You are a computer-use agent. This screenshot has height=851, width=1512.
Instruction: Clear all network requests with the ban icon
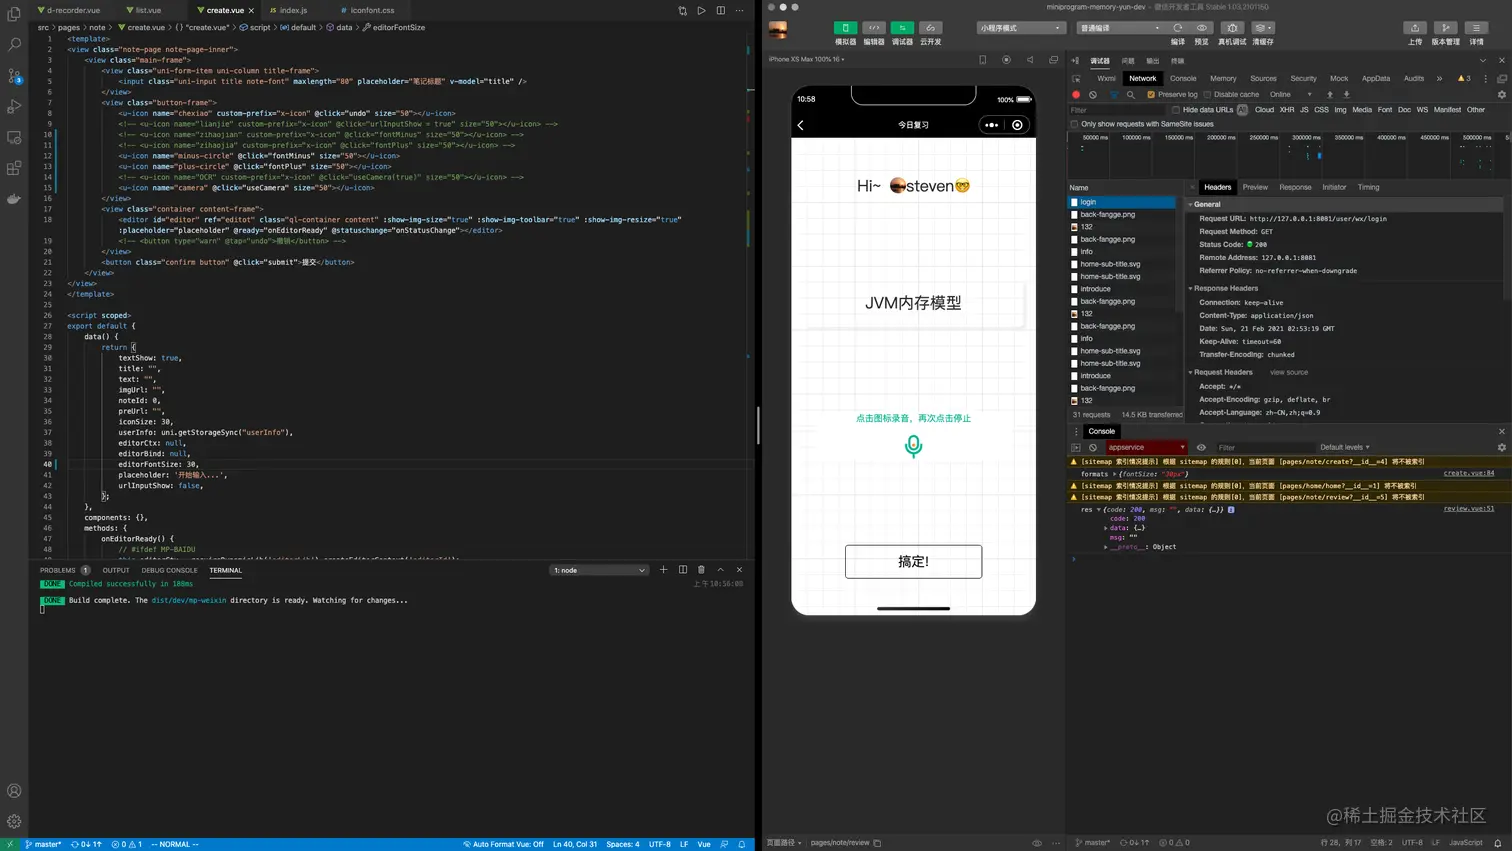(x=1091, y=94)
